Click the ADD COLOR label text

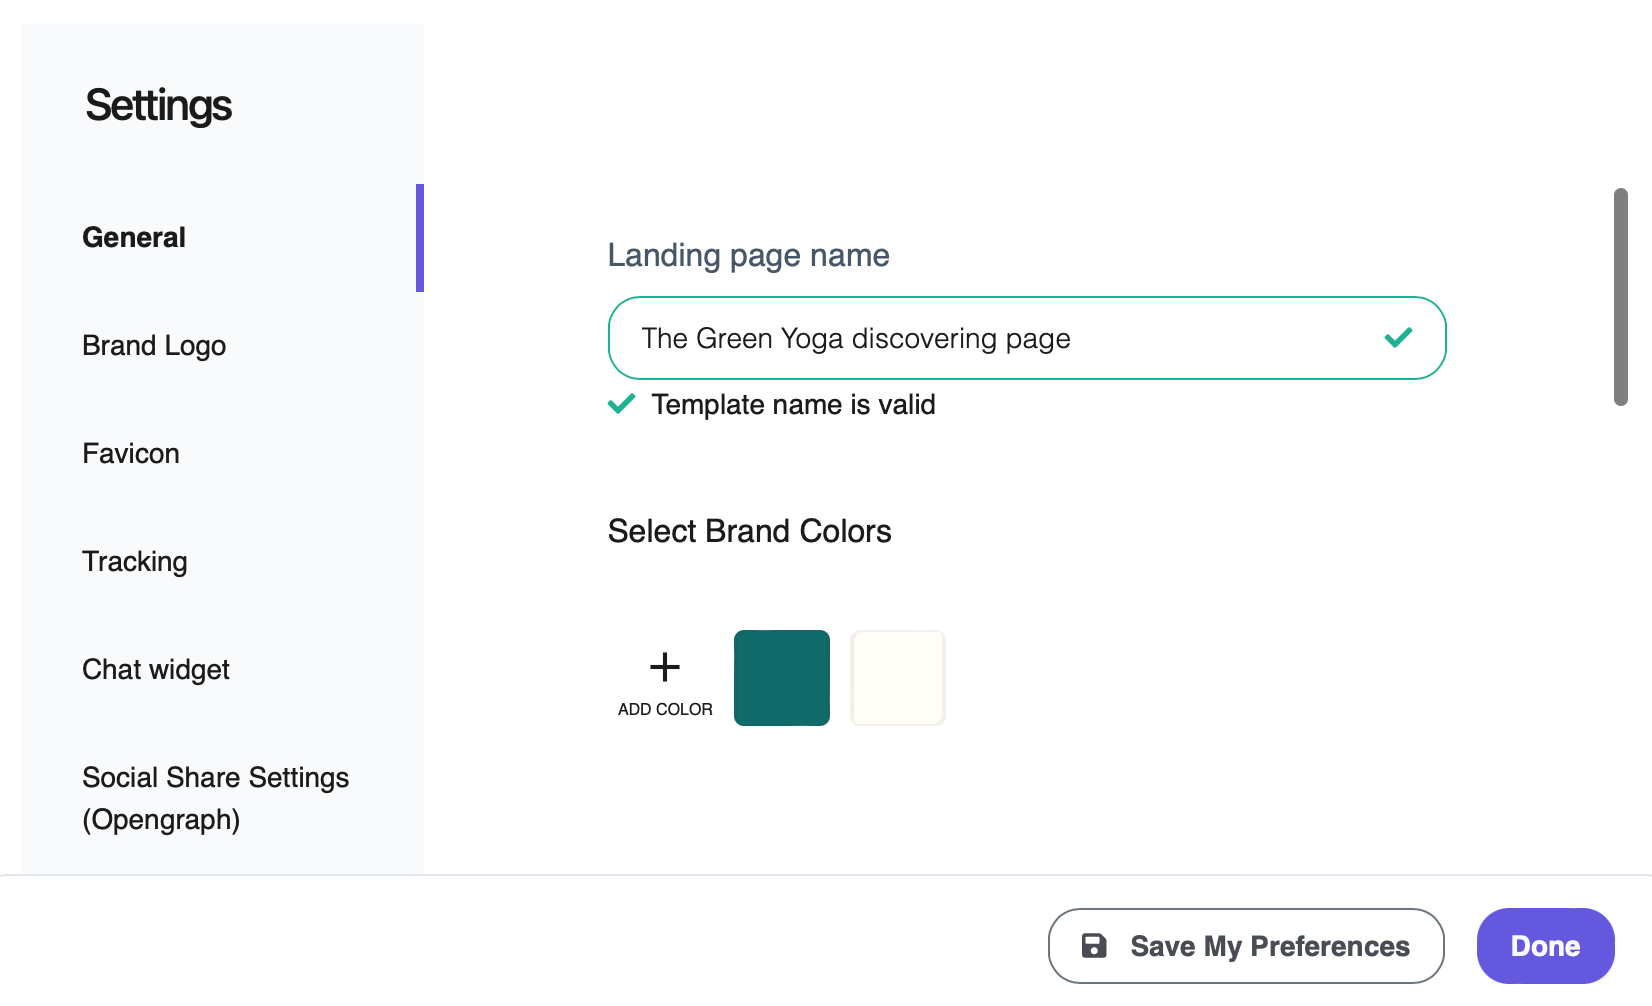click(664, 709)
